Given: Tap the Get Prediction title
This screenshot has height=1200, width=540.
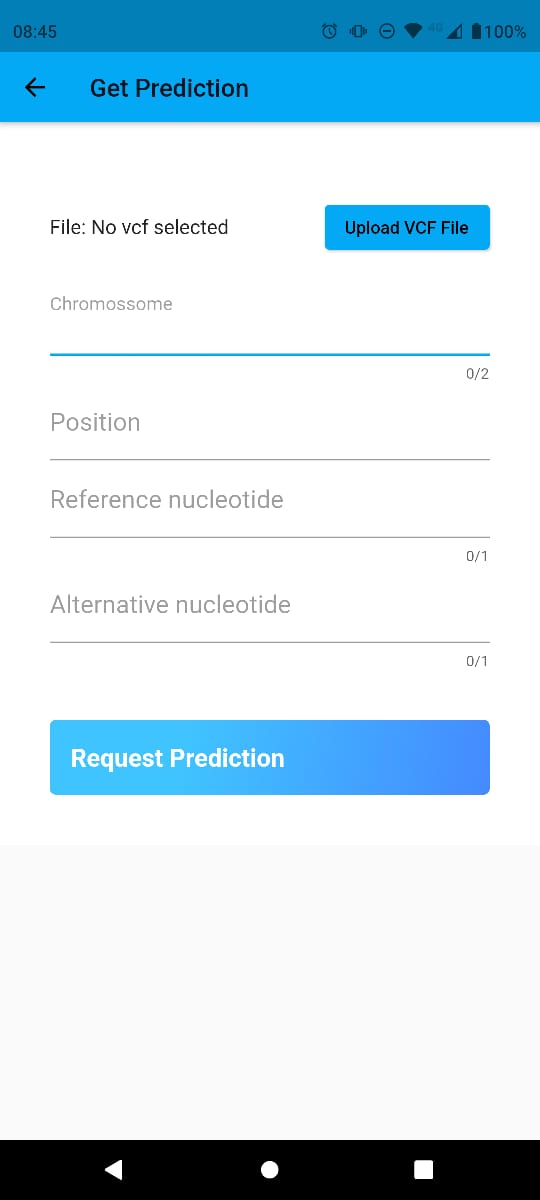Looking at the screenshot, I should pos(169,88).
